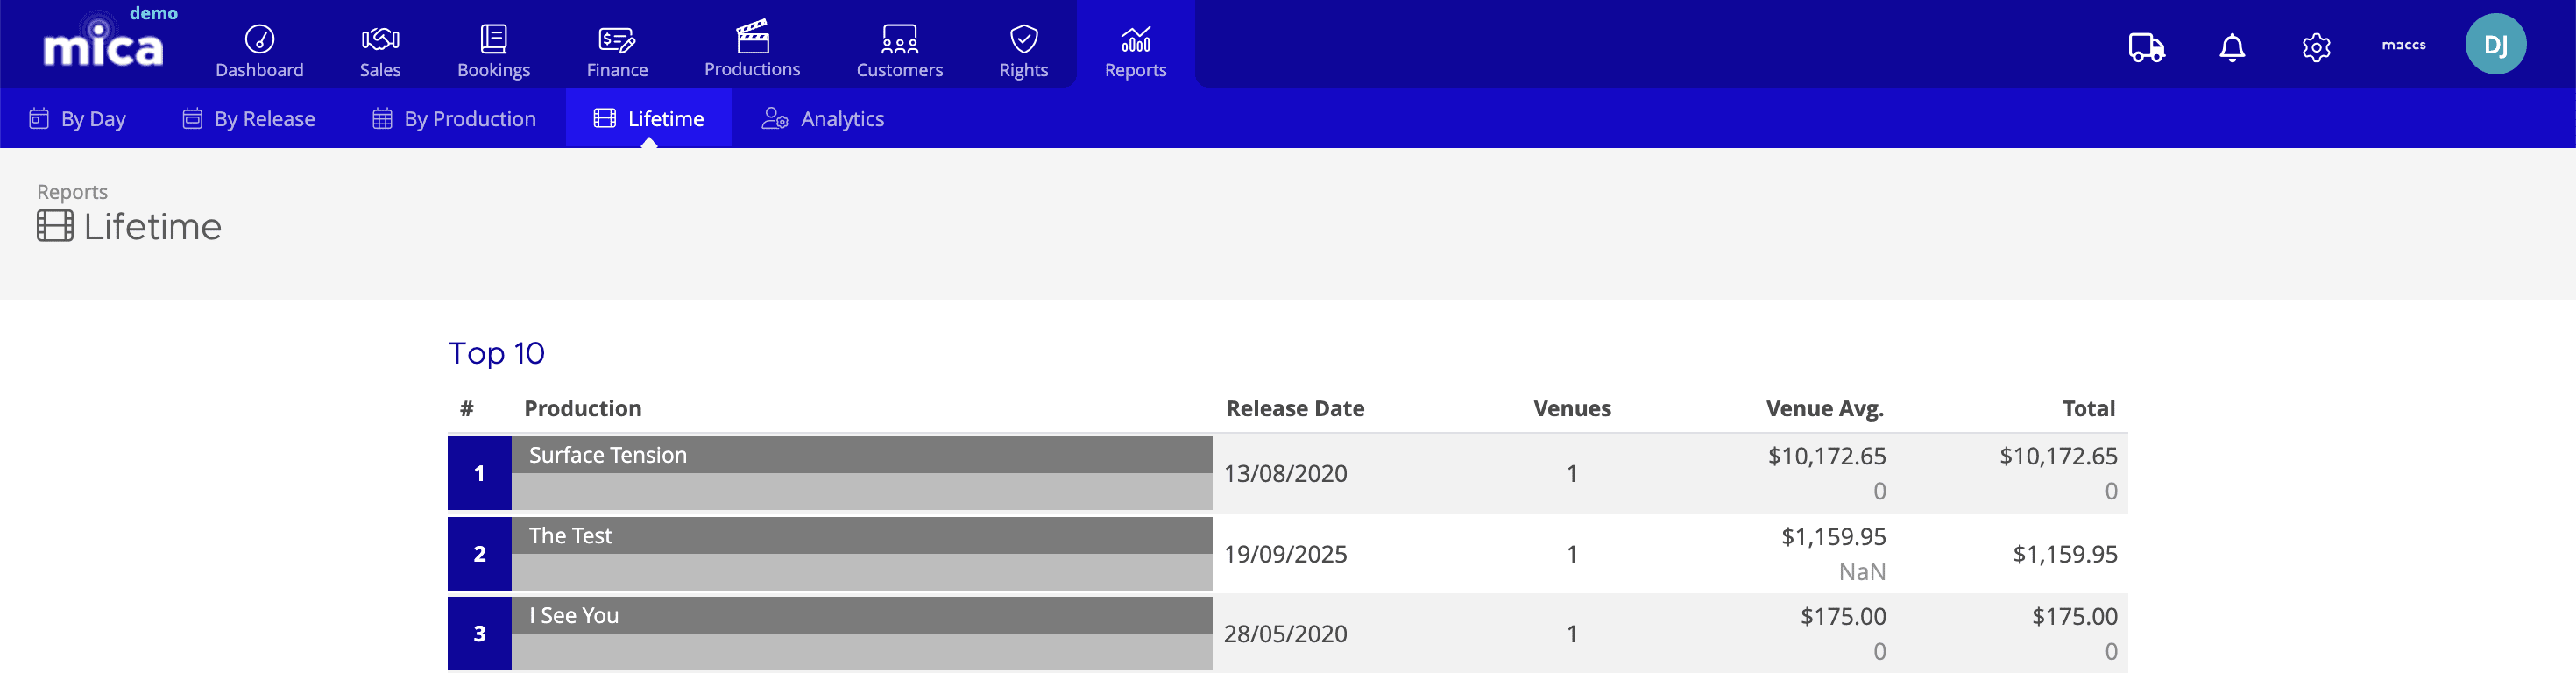The height and width of the screenshot is (673, 2576).
Task: Open the I See You production
Action: pyautogui.click(x=574, y=615)
